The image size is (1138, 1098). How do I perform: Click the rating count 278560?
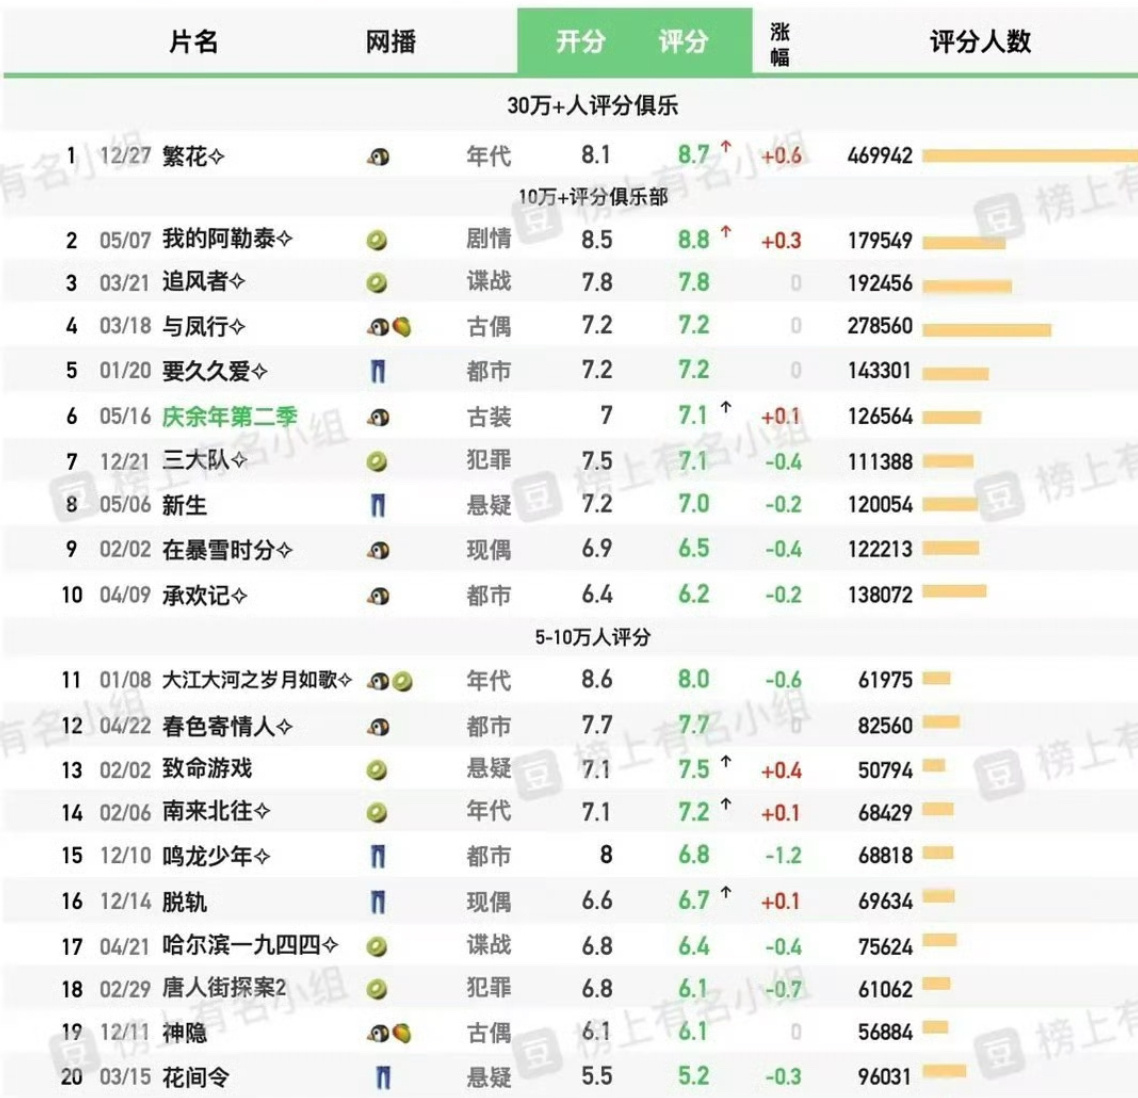tap(880, 326)
